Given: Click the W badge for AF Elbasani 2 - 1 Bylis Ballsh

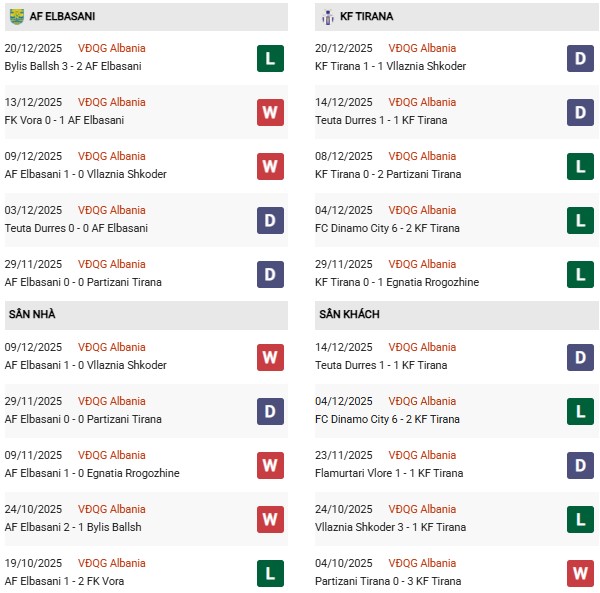Looking at the screenshot, I should tap(269, 519).
